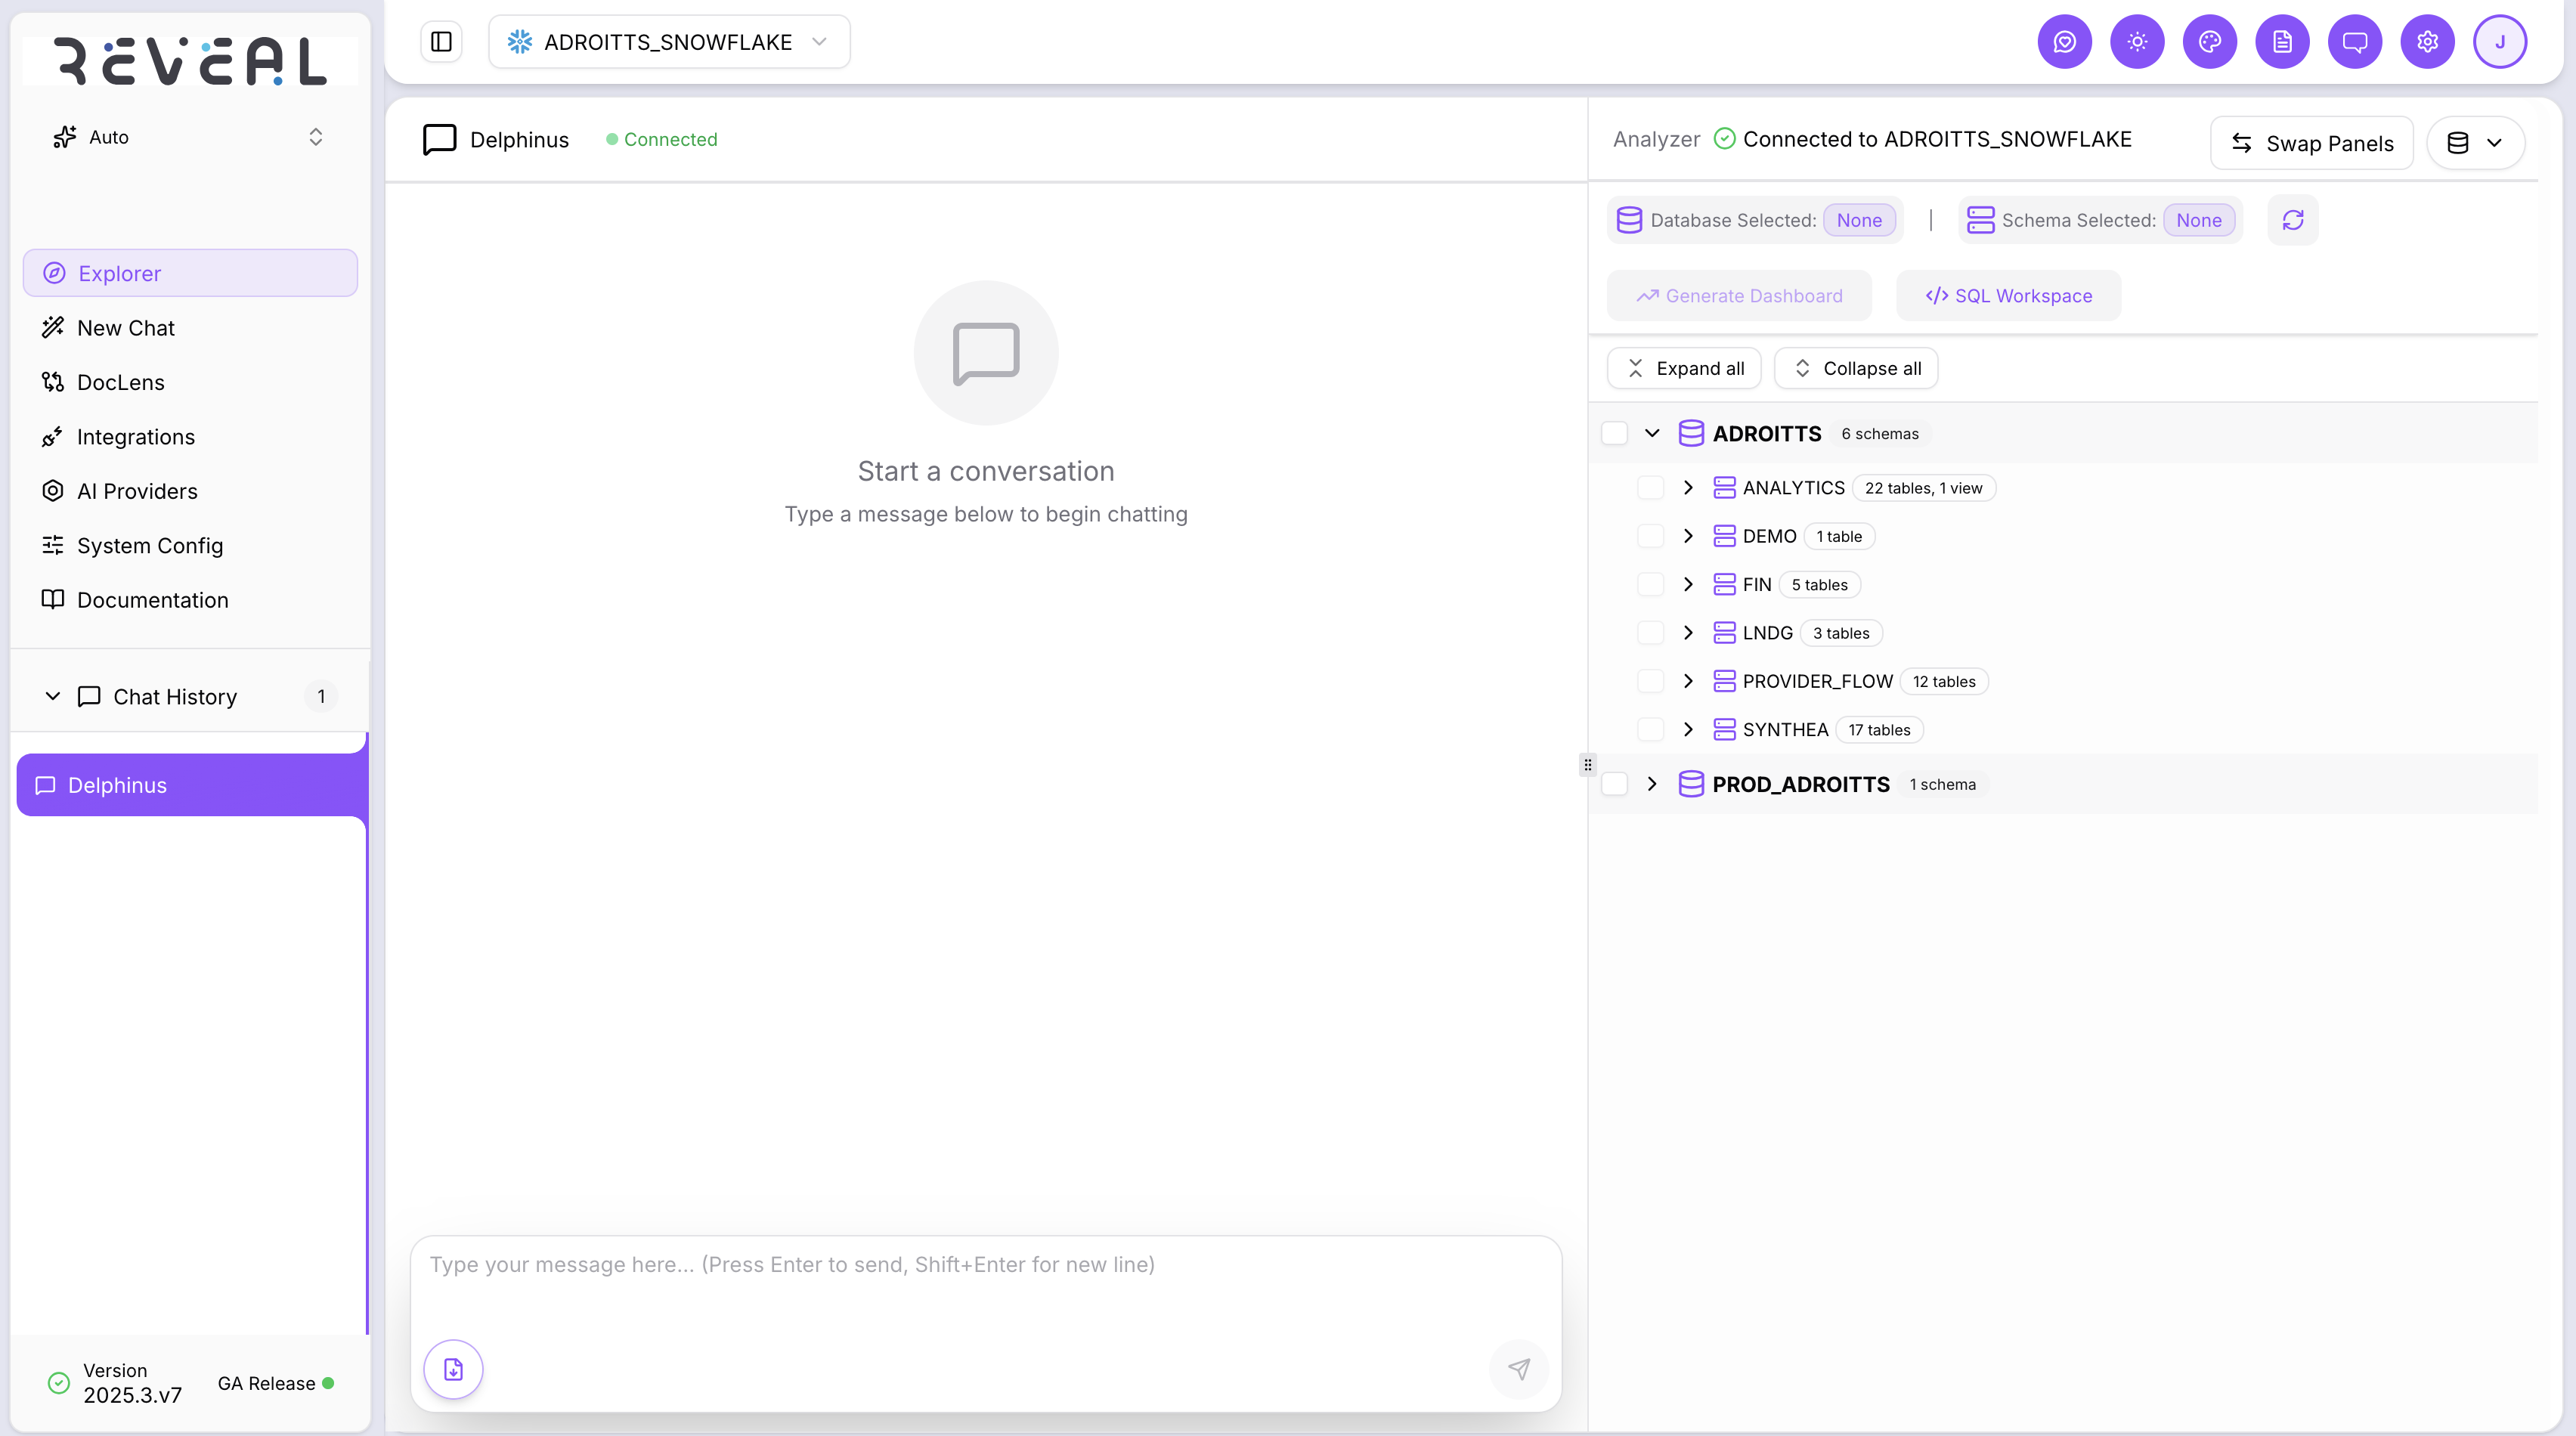Open the document icon in top bar
The height and width of the screenshot is (1436, 2576).
pyautogui.click(x=2282, y=41)
